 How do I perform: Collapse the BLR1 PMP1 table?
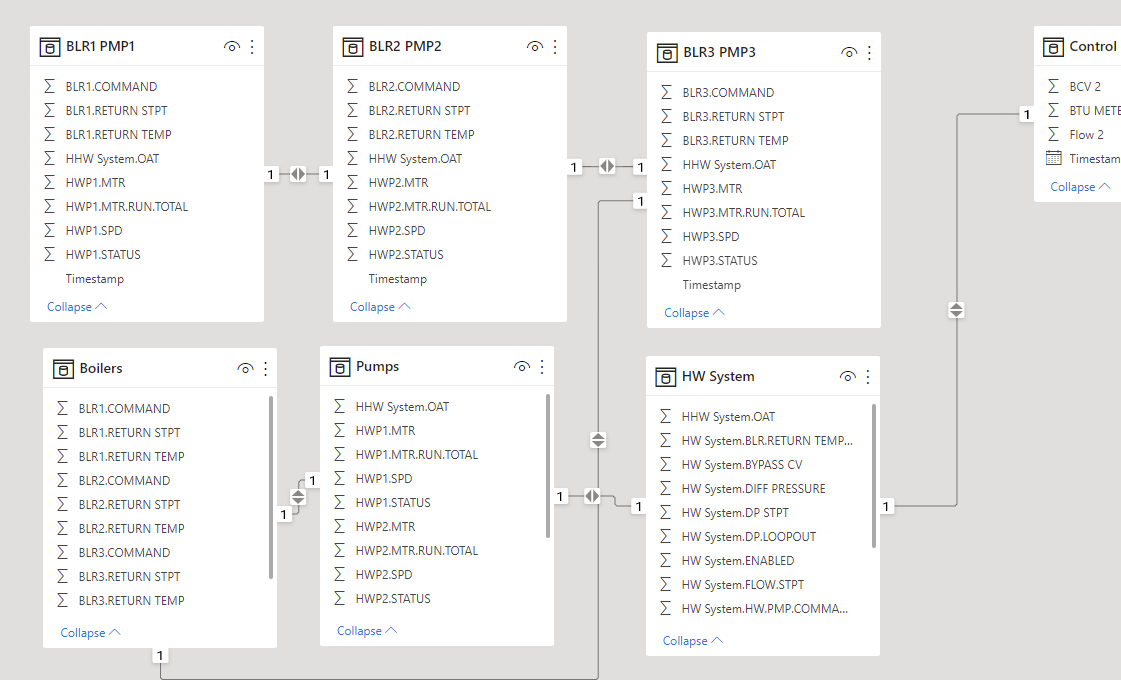click(77, 307)
